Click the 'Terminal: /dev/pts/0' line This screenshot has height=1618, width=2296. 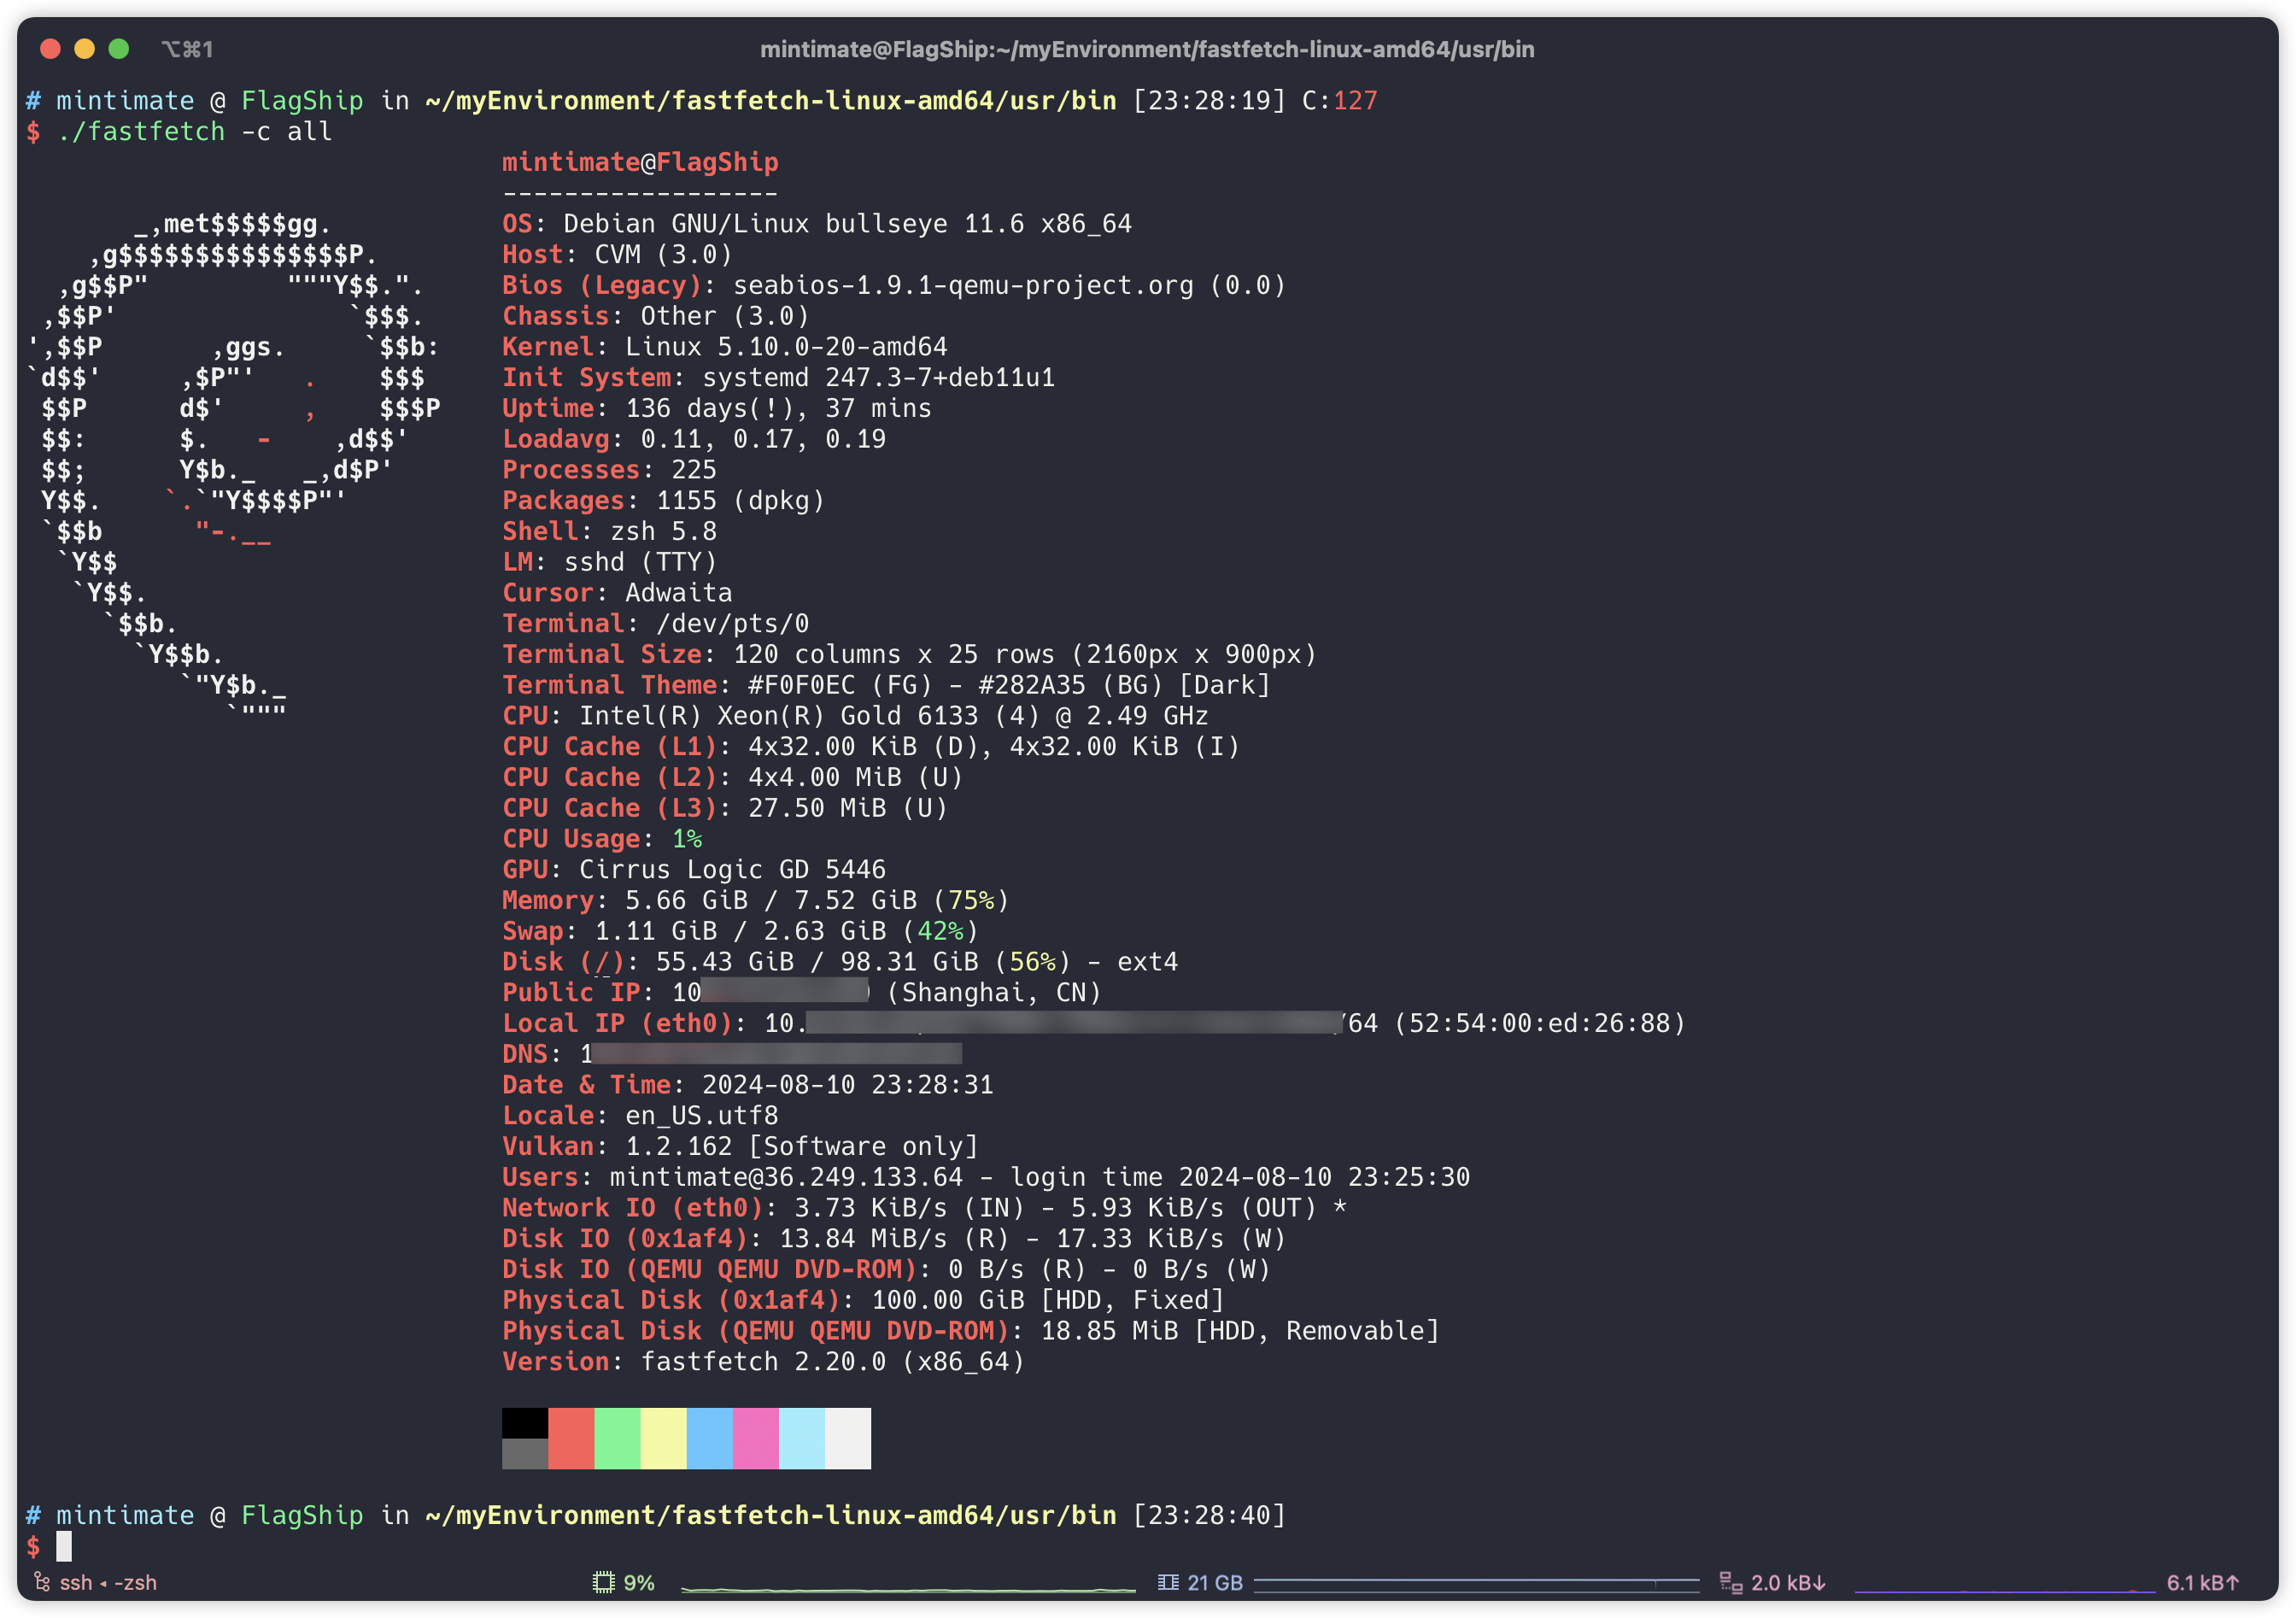[x=655, y=624]
